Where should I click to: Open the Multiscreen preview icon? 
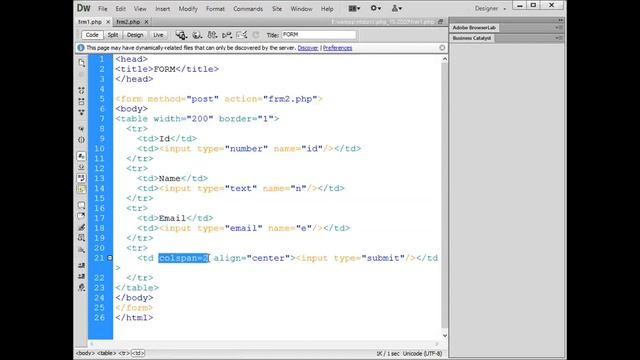181,35
